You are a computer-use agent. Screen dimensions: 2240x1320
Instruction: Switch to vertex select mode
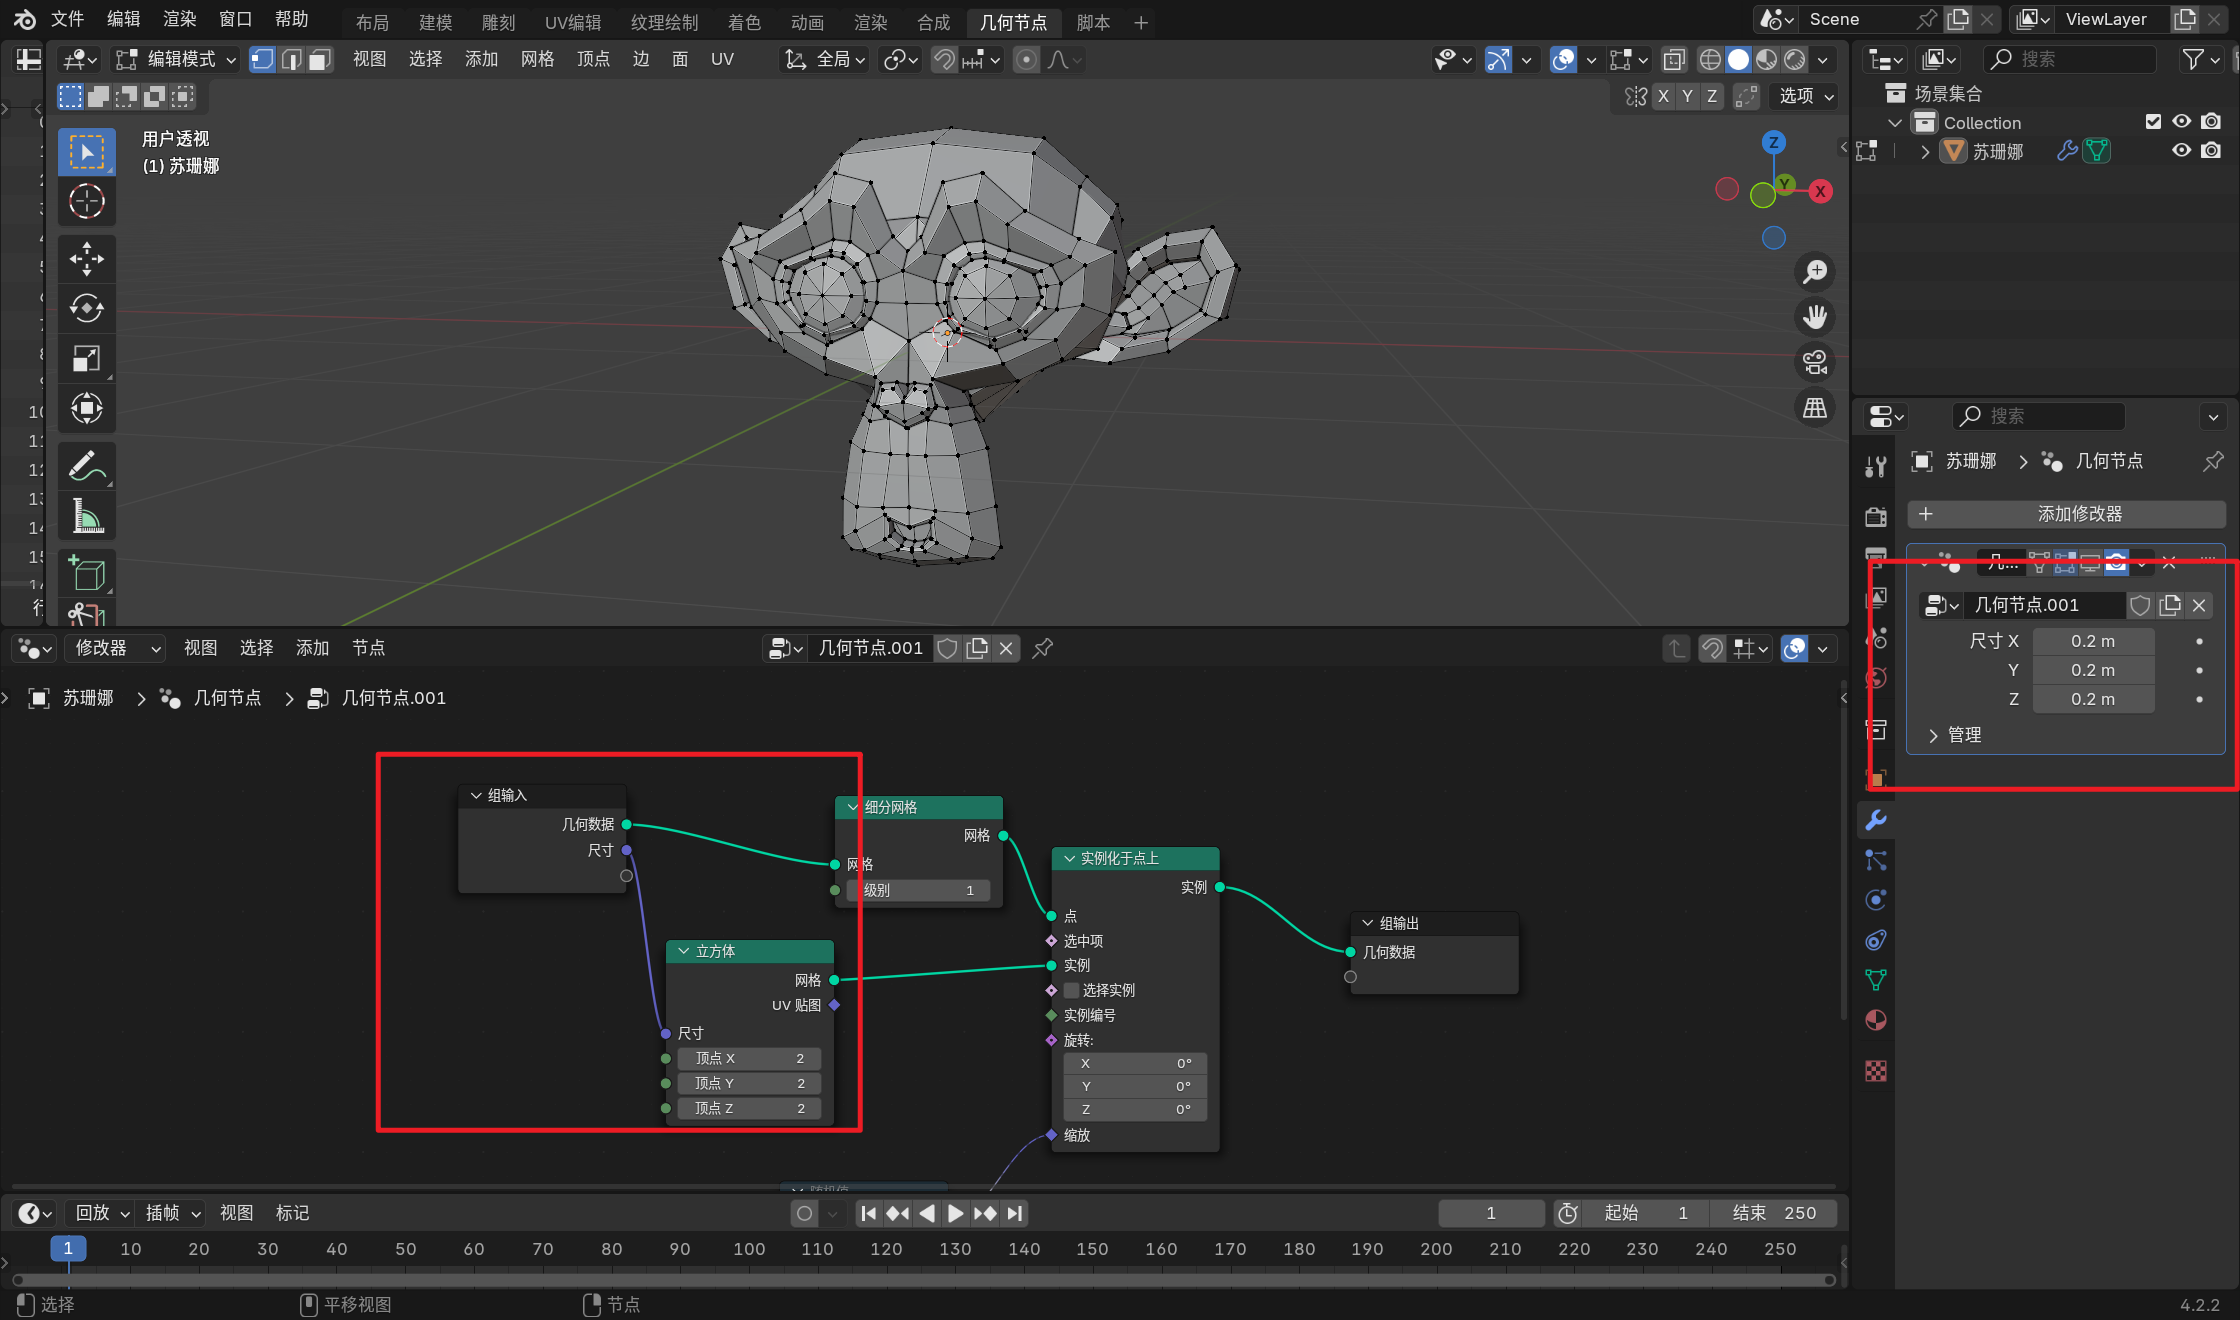262,60
